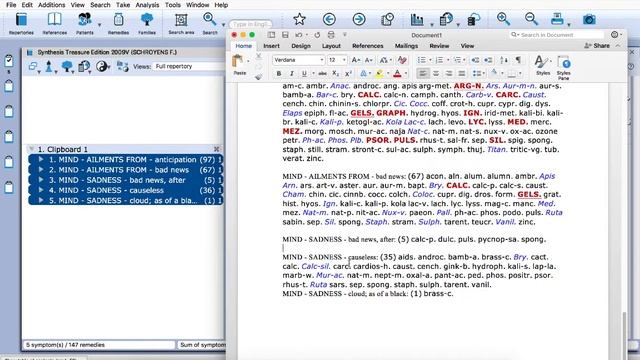Zoom out with the minus magnifier
The width and height of the screenshot is (640, 360).
(x=531, y=19)
